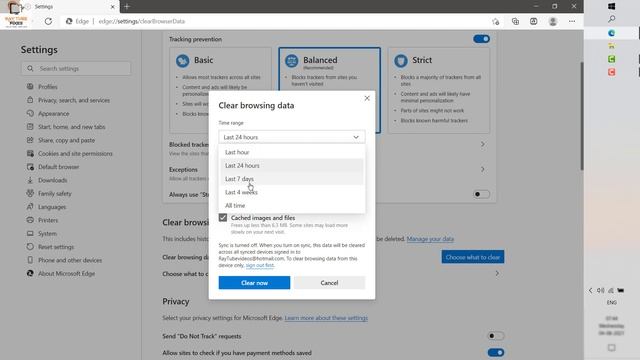Click the green app icon in the taskbar

point(611,59)
